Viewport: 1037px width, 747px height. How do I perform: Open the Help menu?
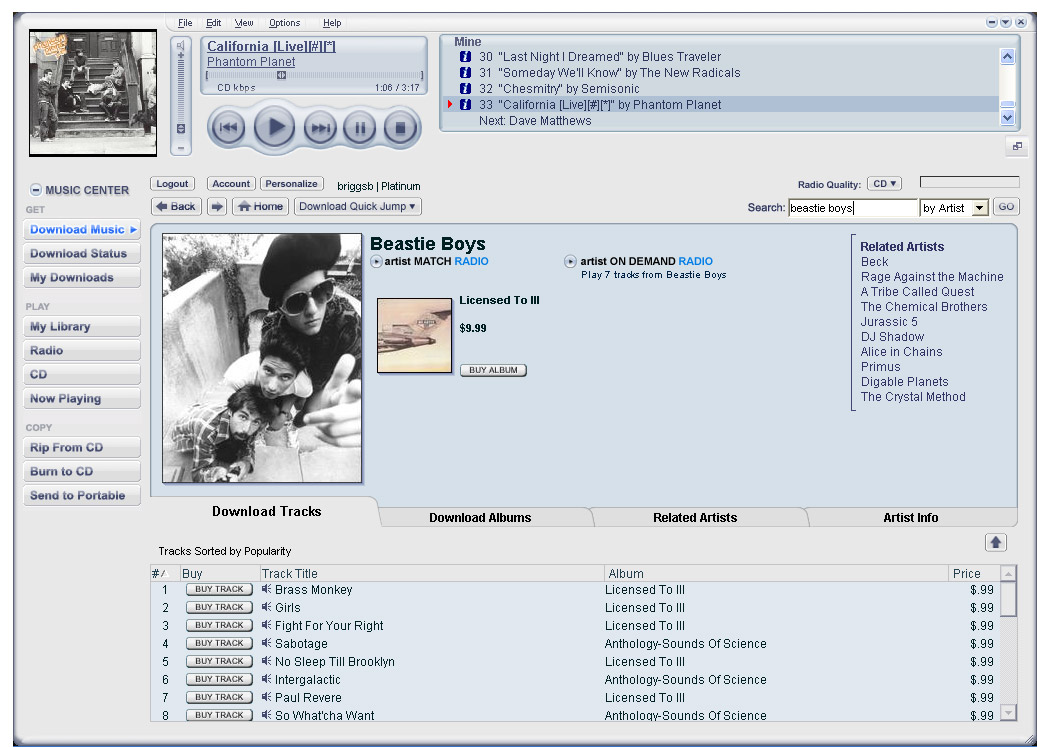point(332,22)
